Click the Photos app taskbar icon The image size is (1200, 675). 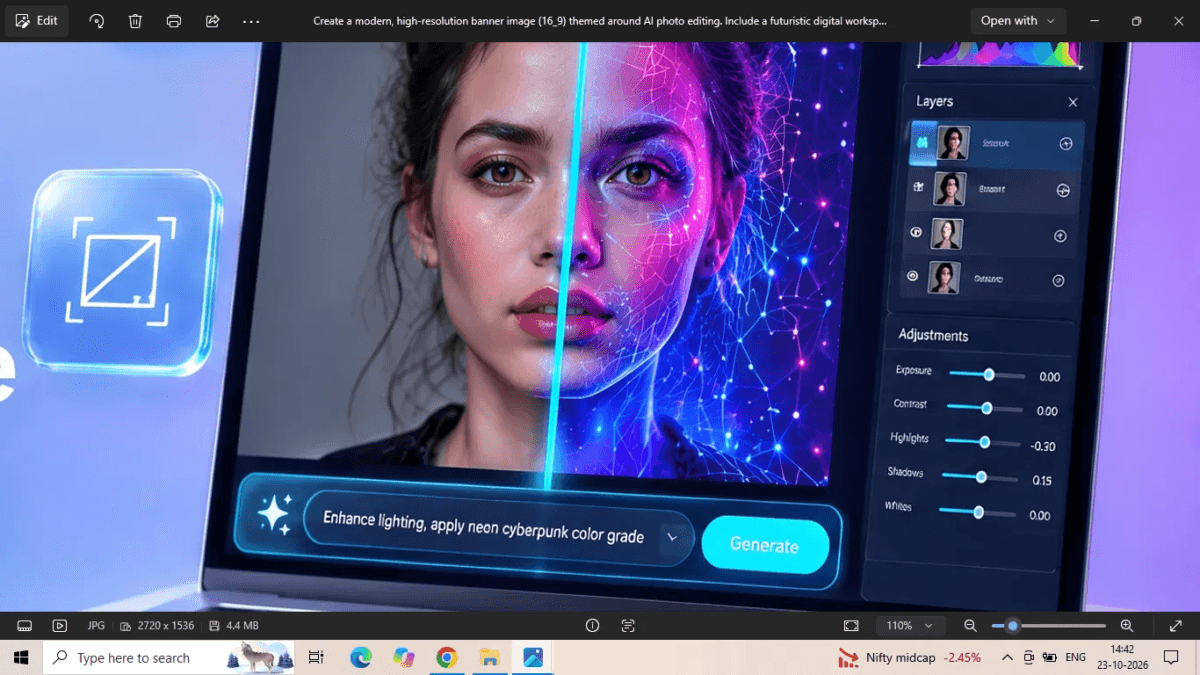pyautogui.click(x=533, y=657)
